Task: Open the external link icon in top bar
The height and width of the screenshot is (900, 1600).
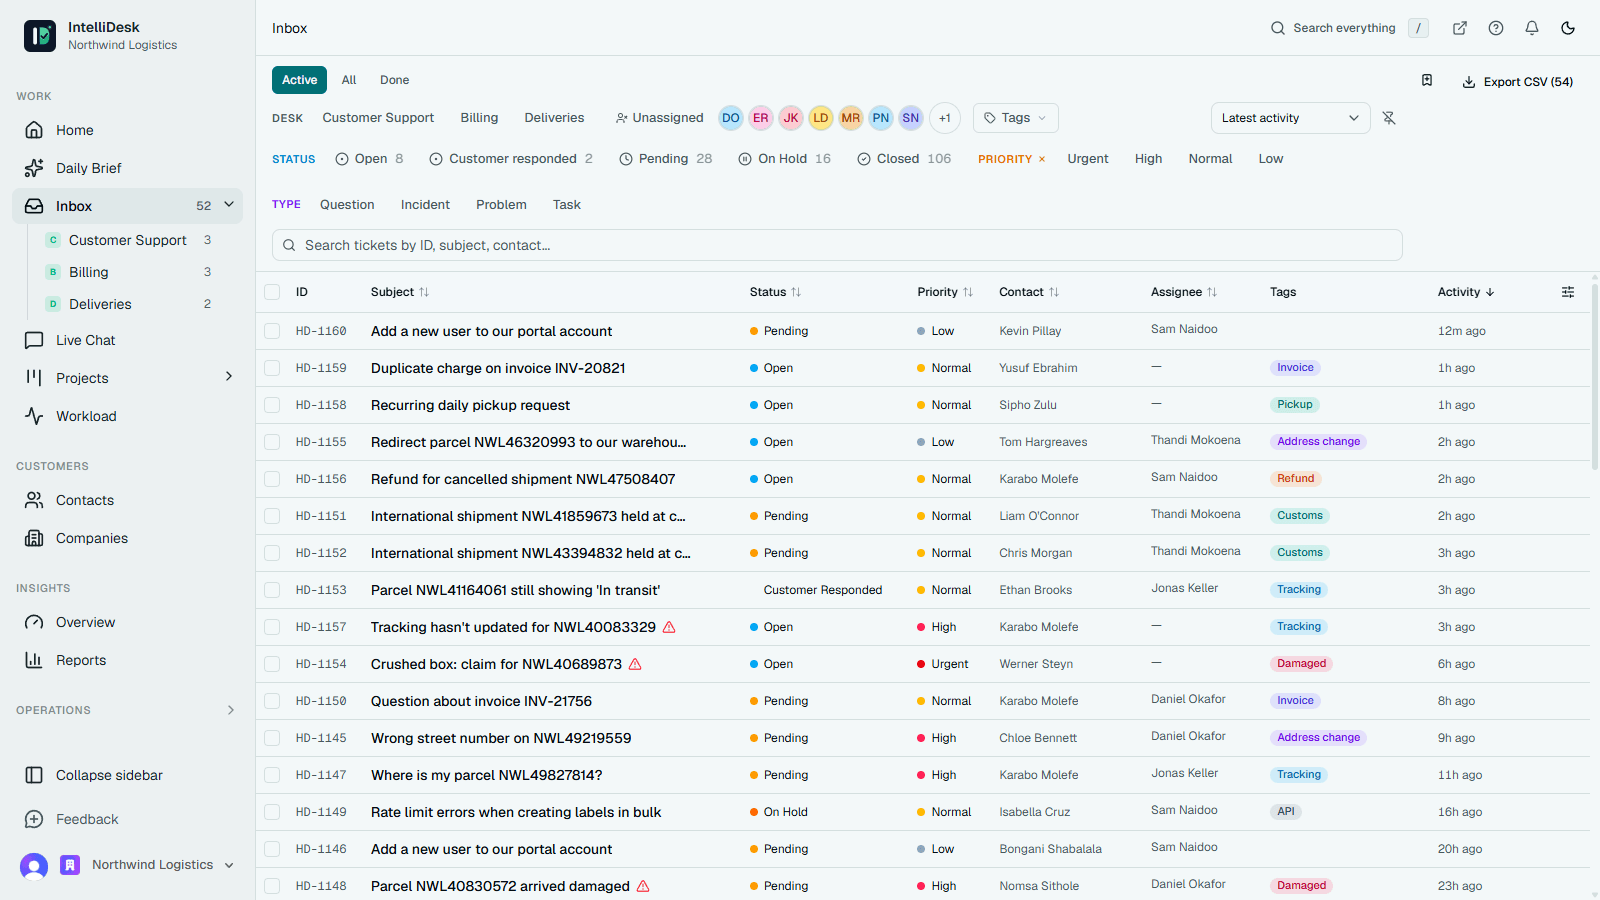Action: point(1460,28)
